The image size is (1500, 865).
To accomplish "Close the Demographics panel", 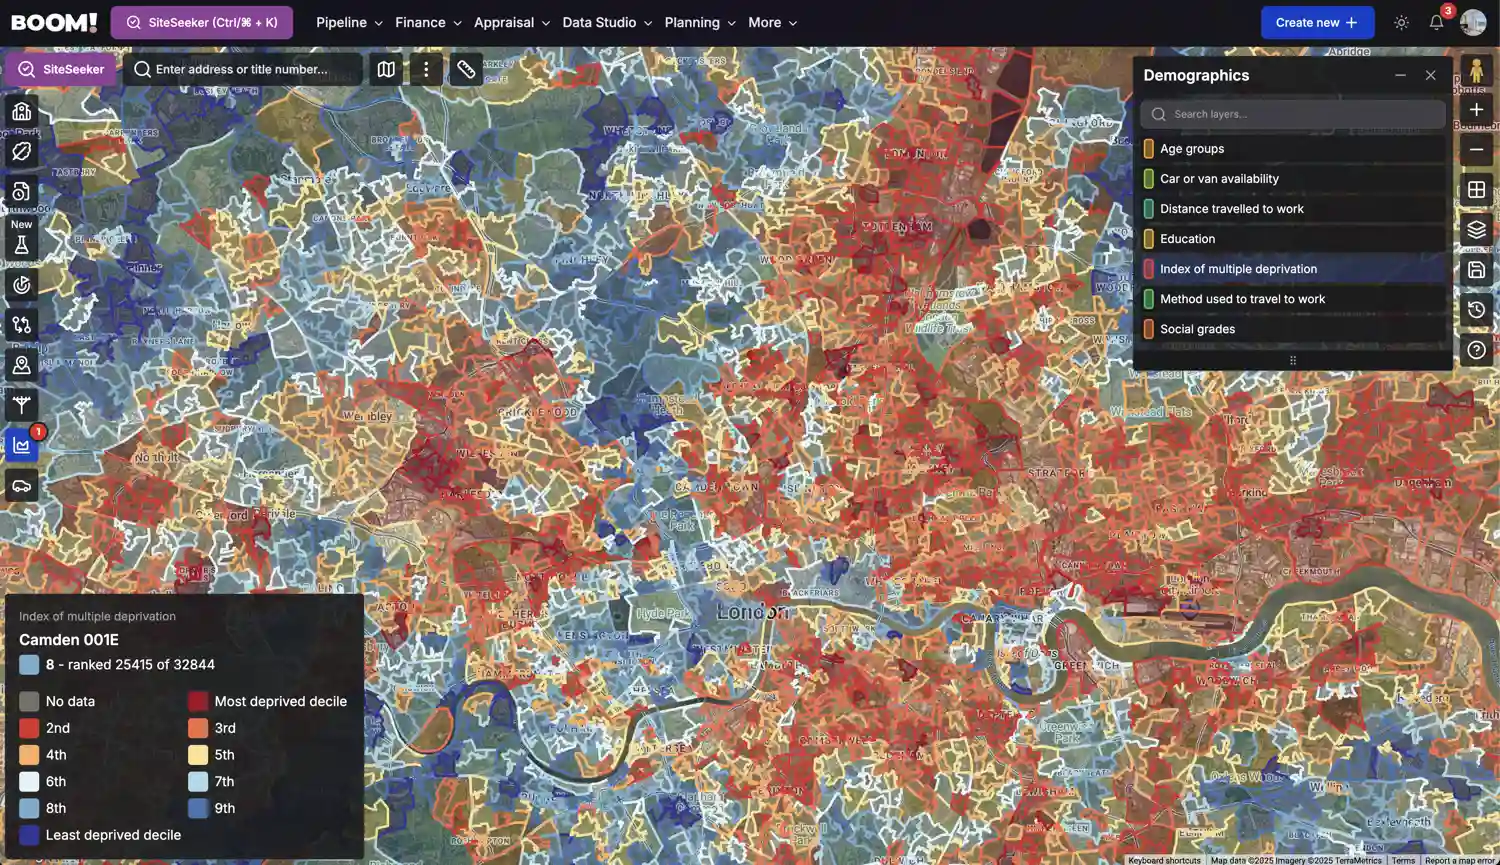I will 1431,75.
